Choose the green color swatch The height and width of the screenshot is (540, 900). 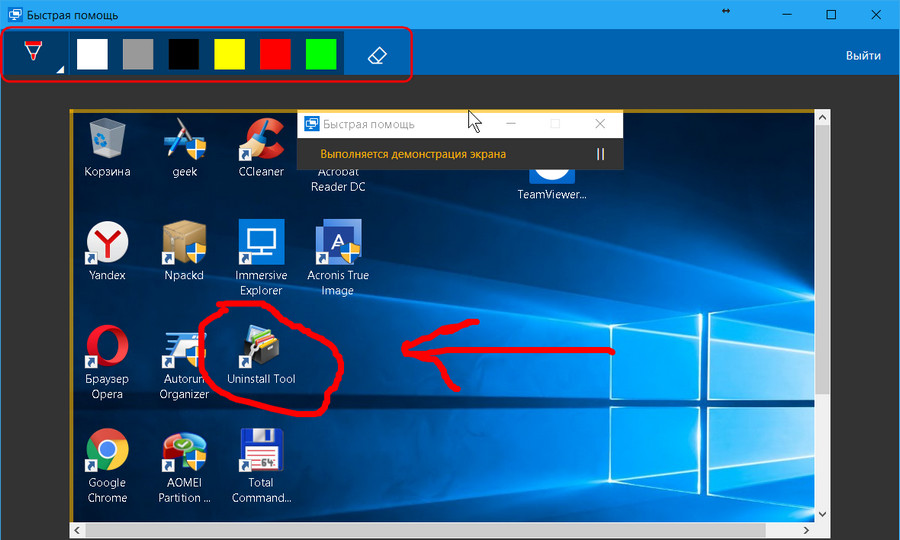click(x=321, y=55)
